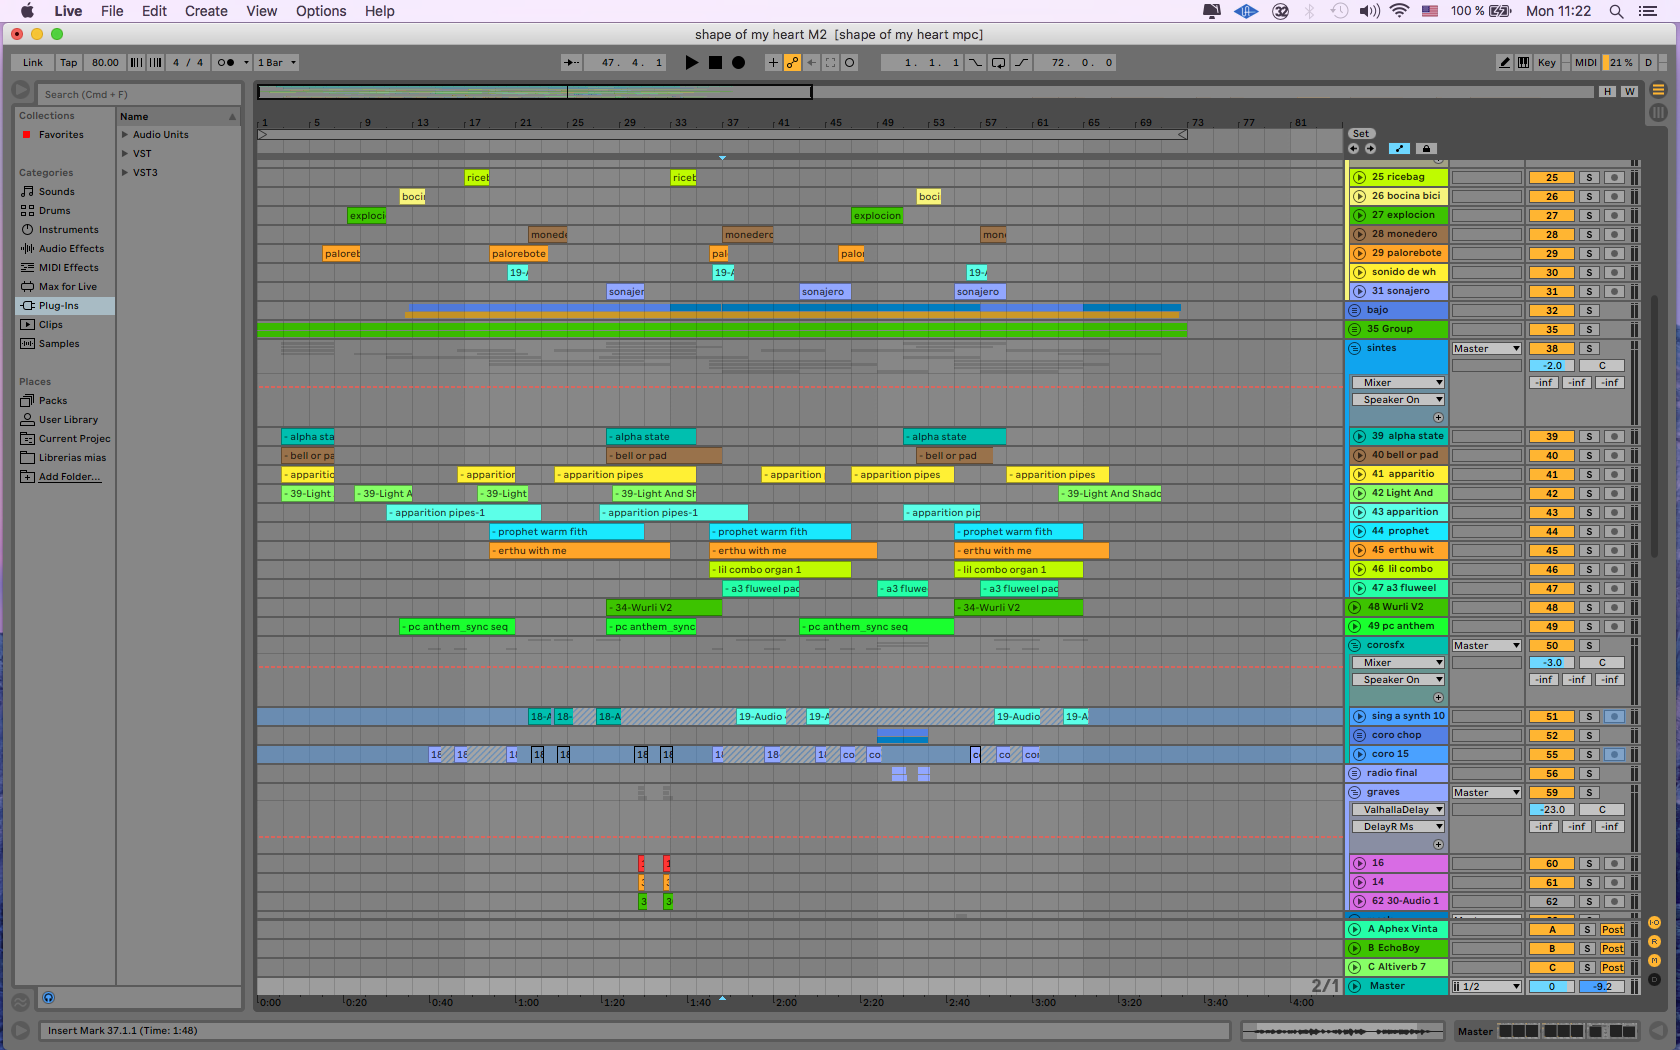Click Set locator button
The height and width of the screenshot is (1050, 1680).
coord(1361,133)
